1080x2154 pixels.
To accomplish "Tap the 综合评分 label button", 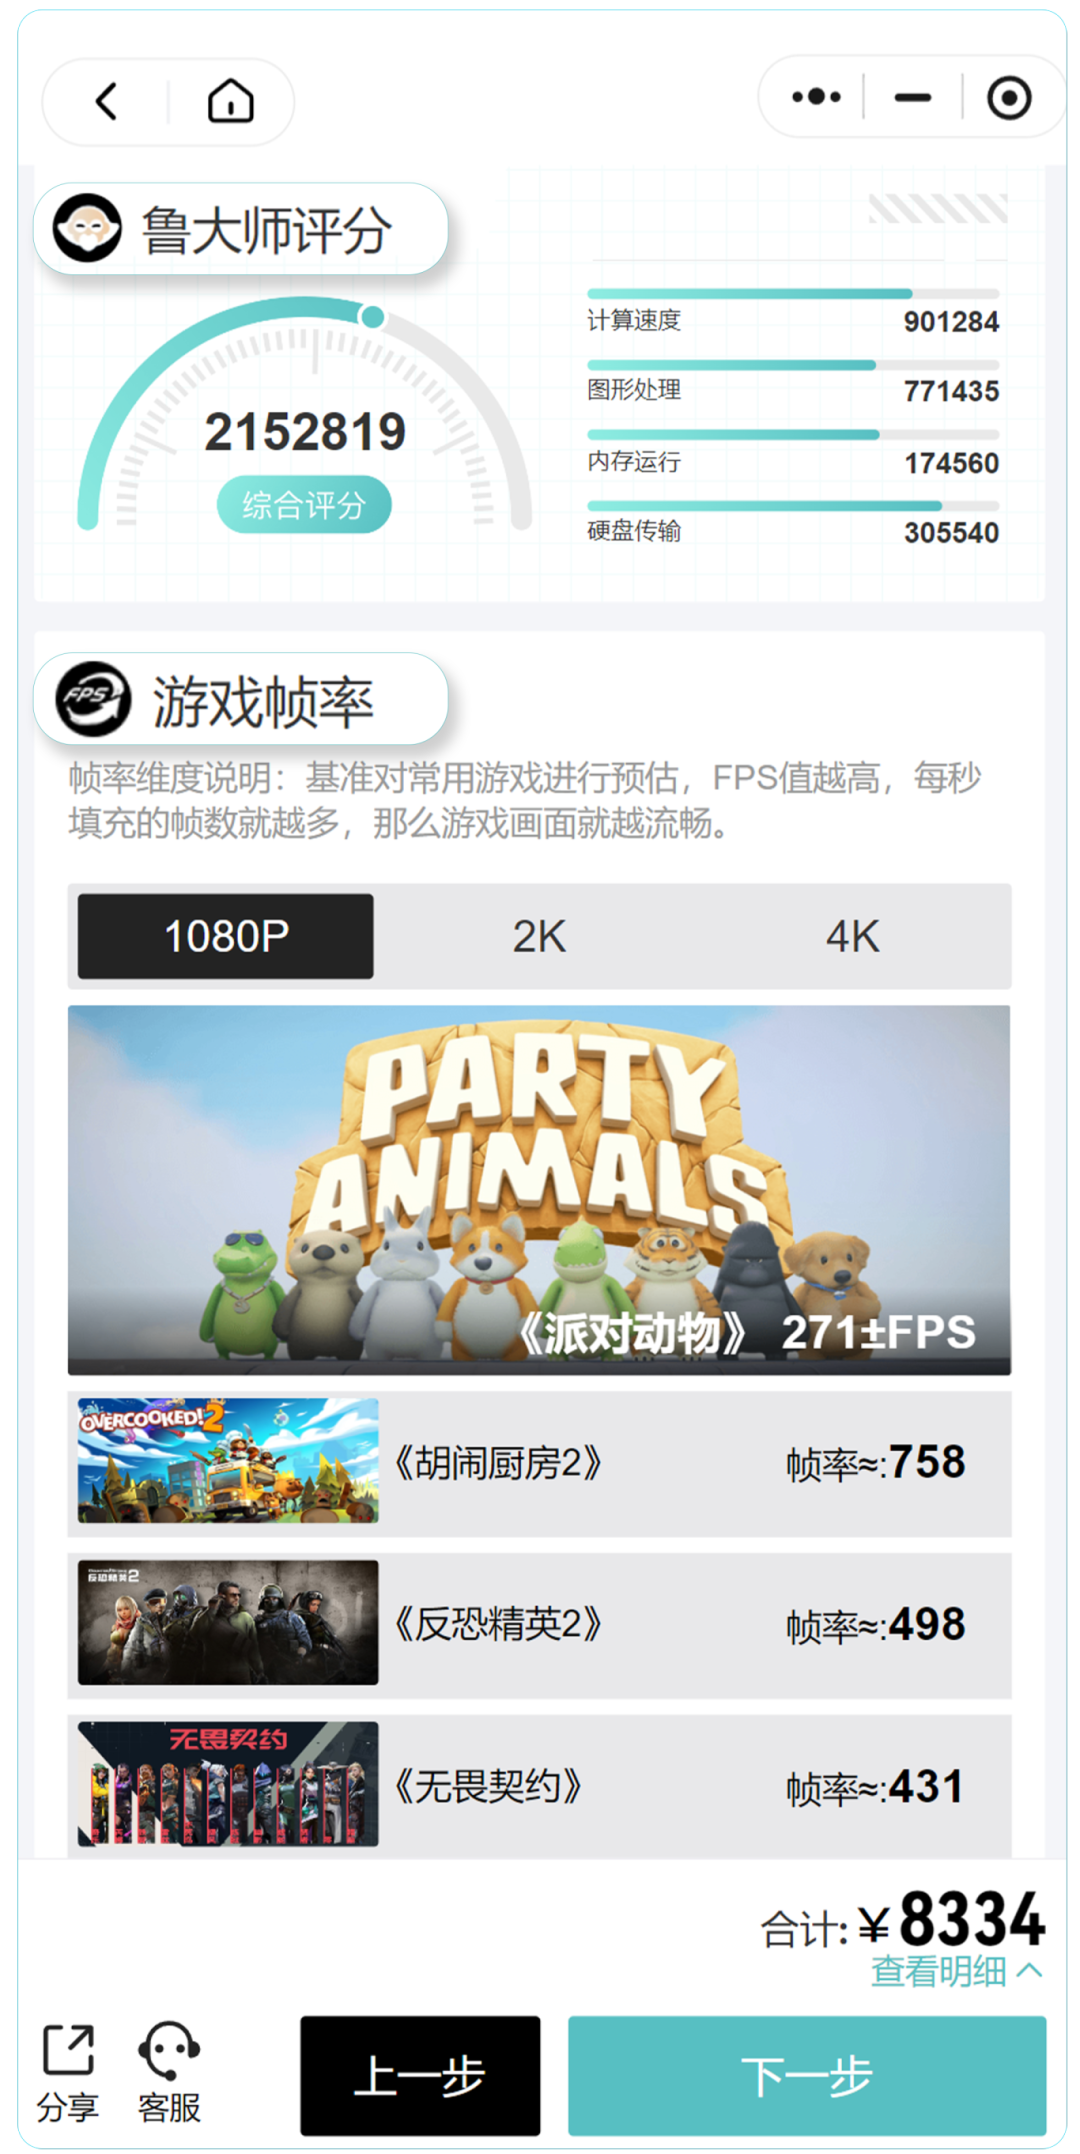I will point(304,505).
